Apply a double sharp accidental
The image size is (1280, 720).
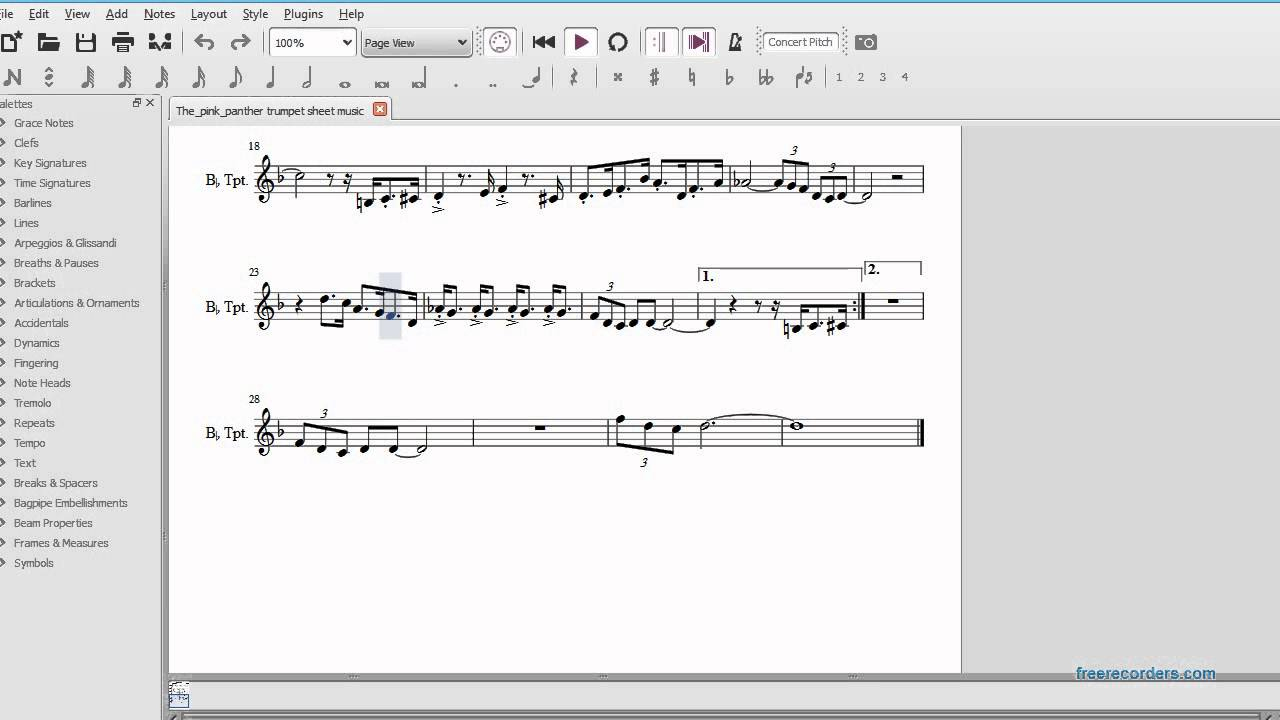[x=617, y=77]
